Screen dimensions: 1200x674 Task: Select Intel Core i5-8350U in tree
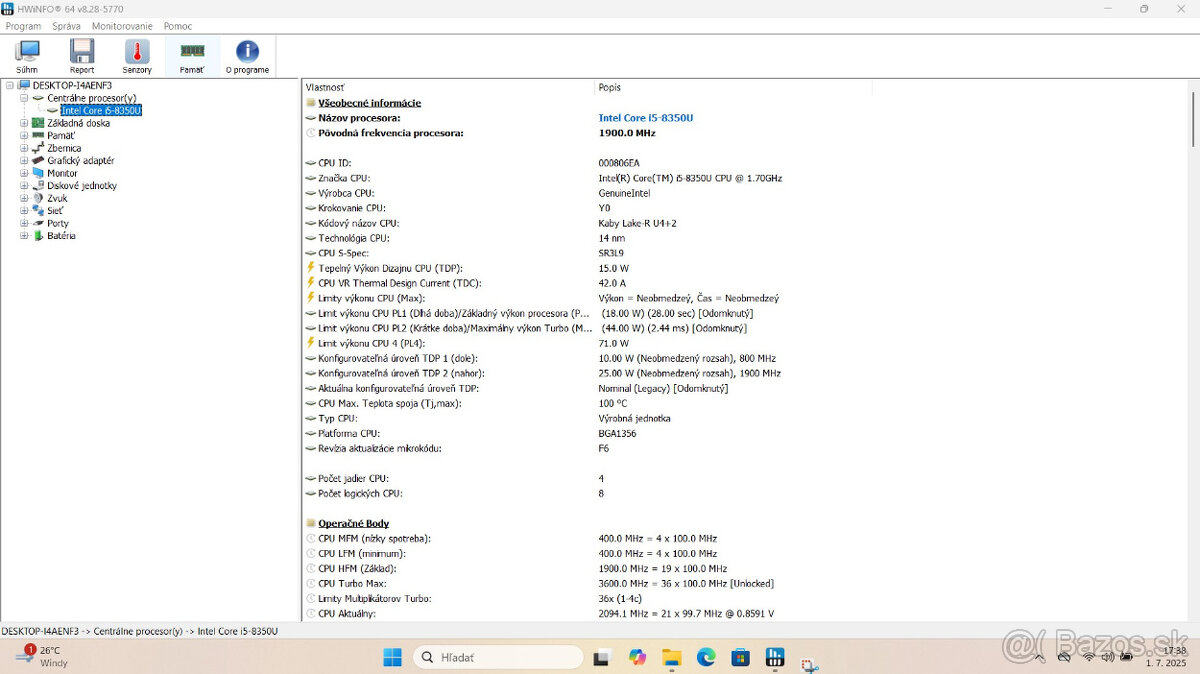coord(100,110)
